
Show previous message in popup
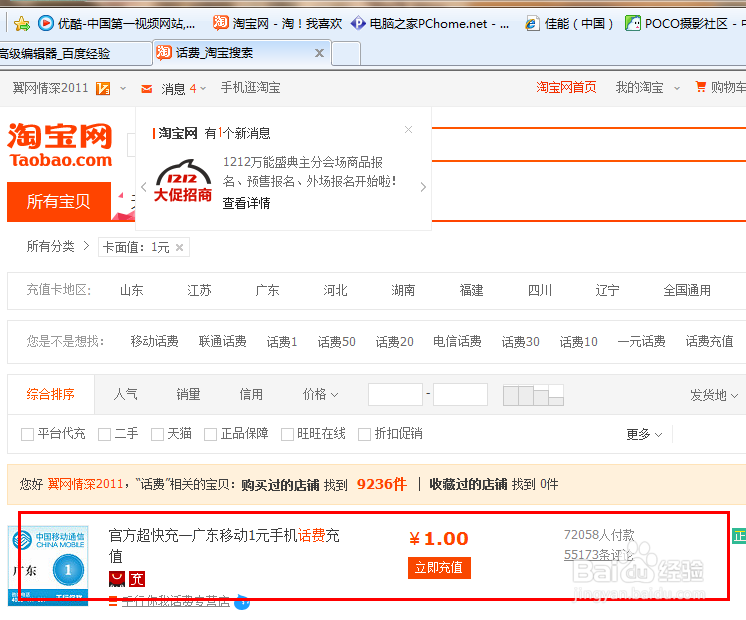pyautogui.click(x=144, y=187)
